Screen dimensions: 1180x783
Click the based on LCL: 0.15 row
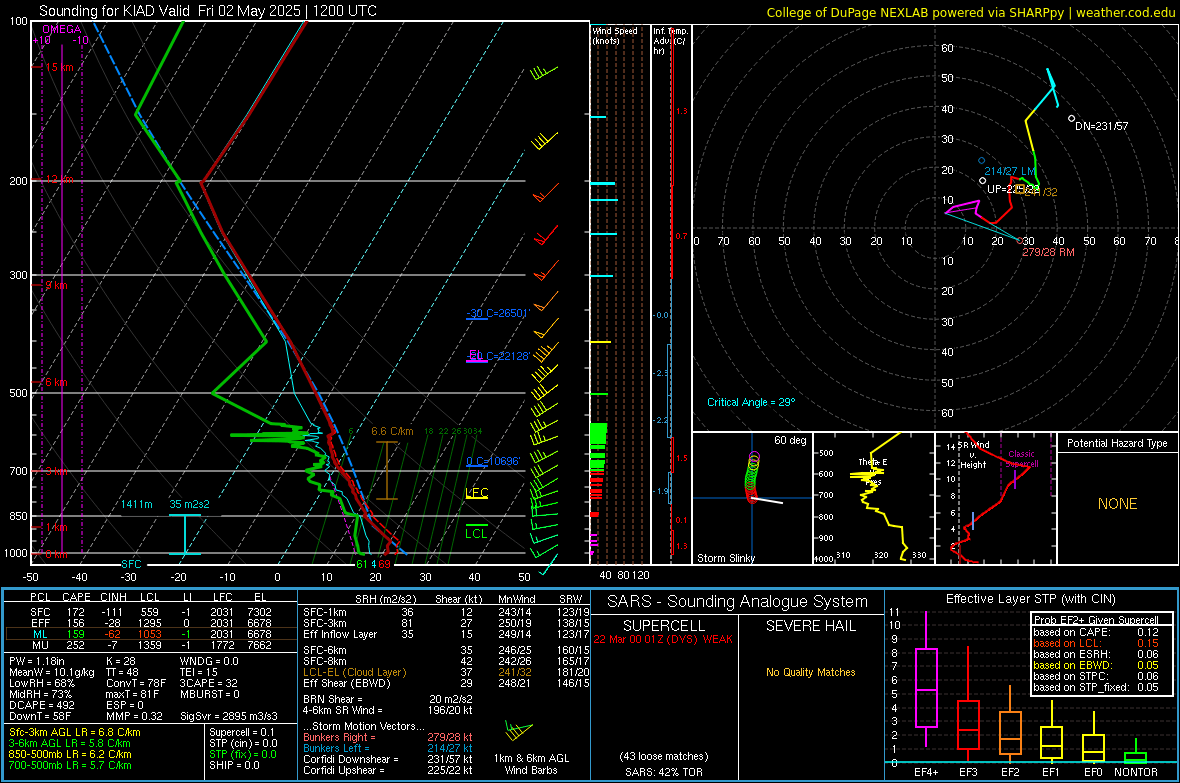(x=1096, y=643)
